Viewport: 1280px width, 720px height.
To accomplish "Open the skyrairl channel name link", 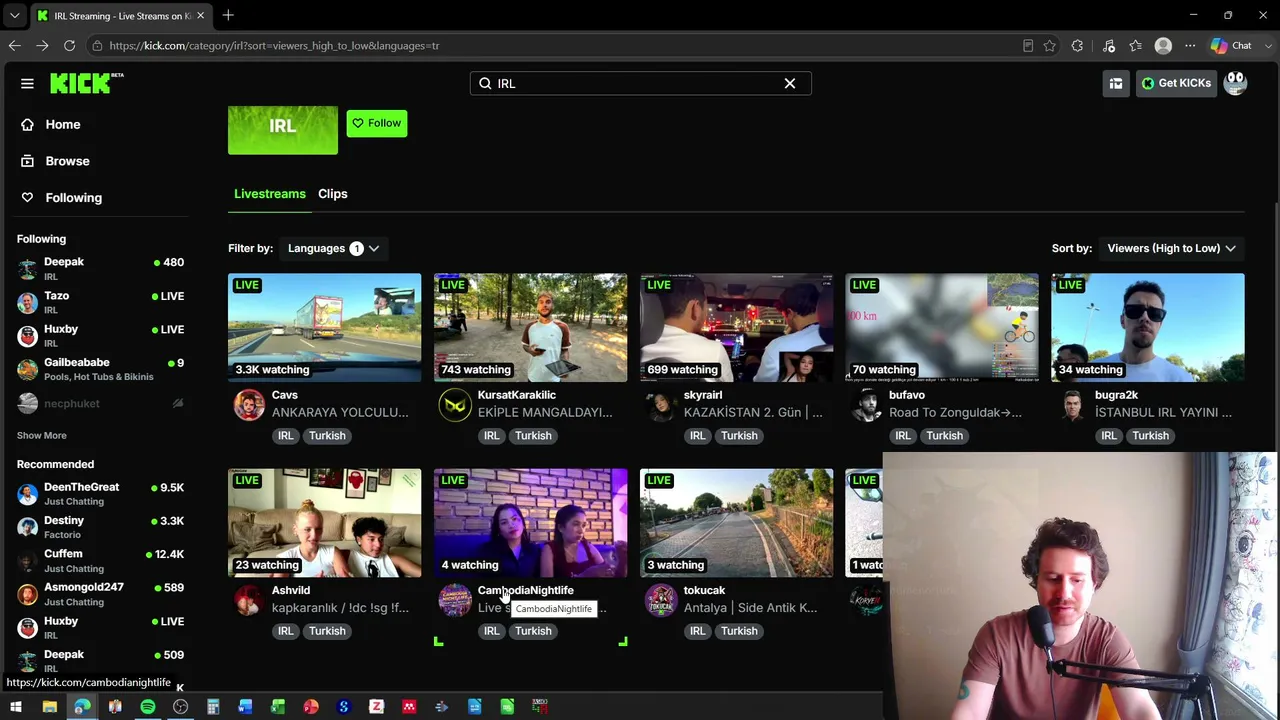I will tap(703, 395).
